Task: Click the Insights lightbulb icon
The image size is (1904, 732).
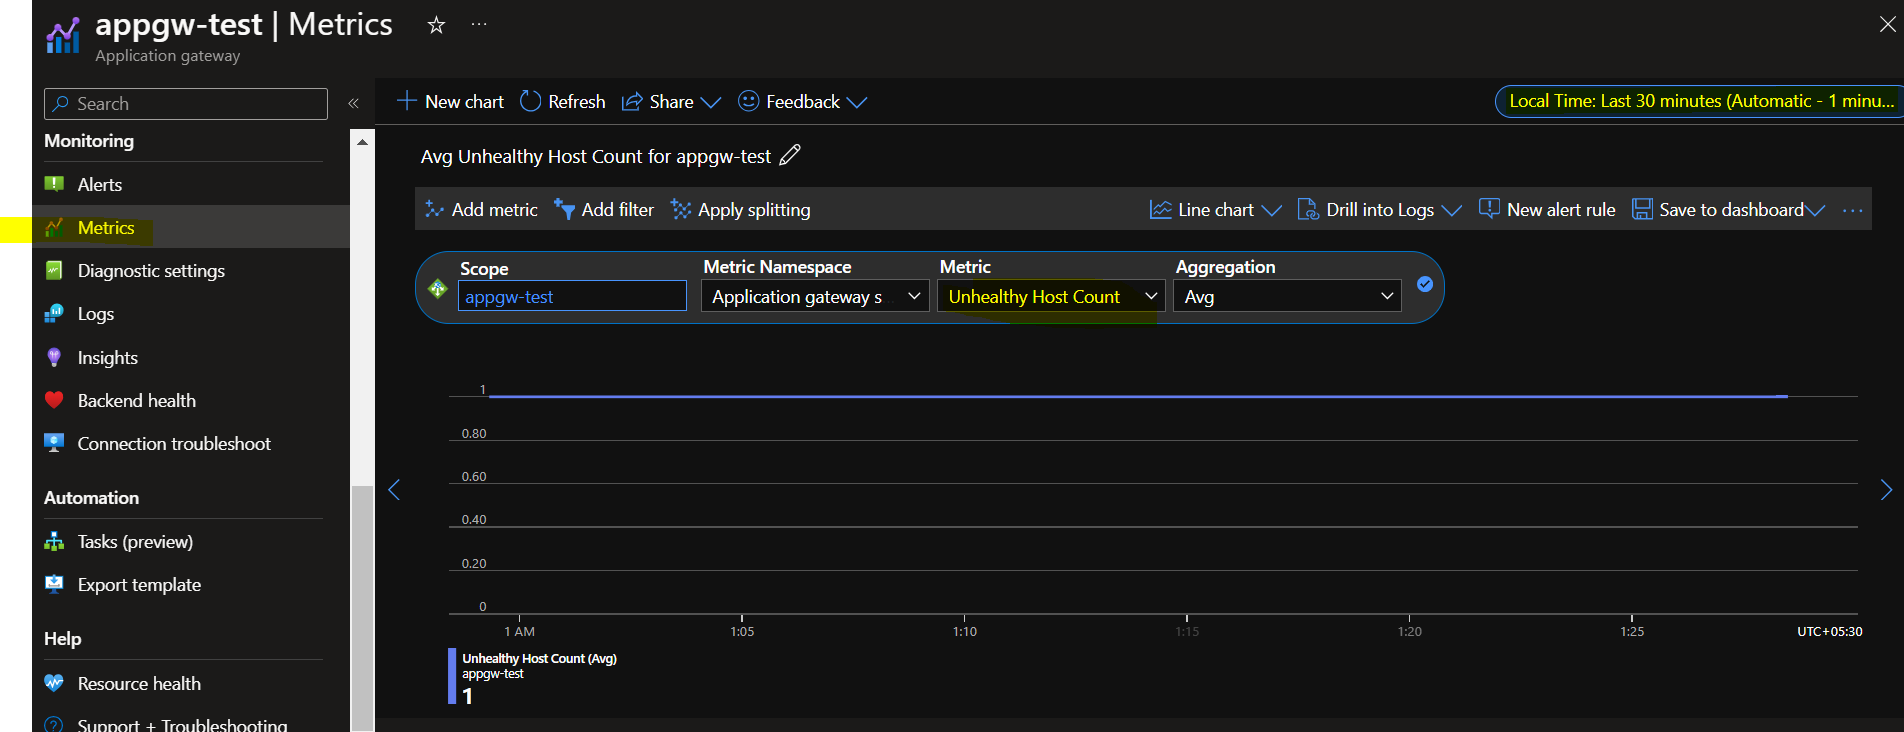Action: tap(54, 357)
